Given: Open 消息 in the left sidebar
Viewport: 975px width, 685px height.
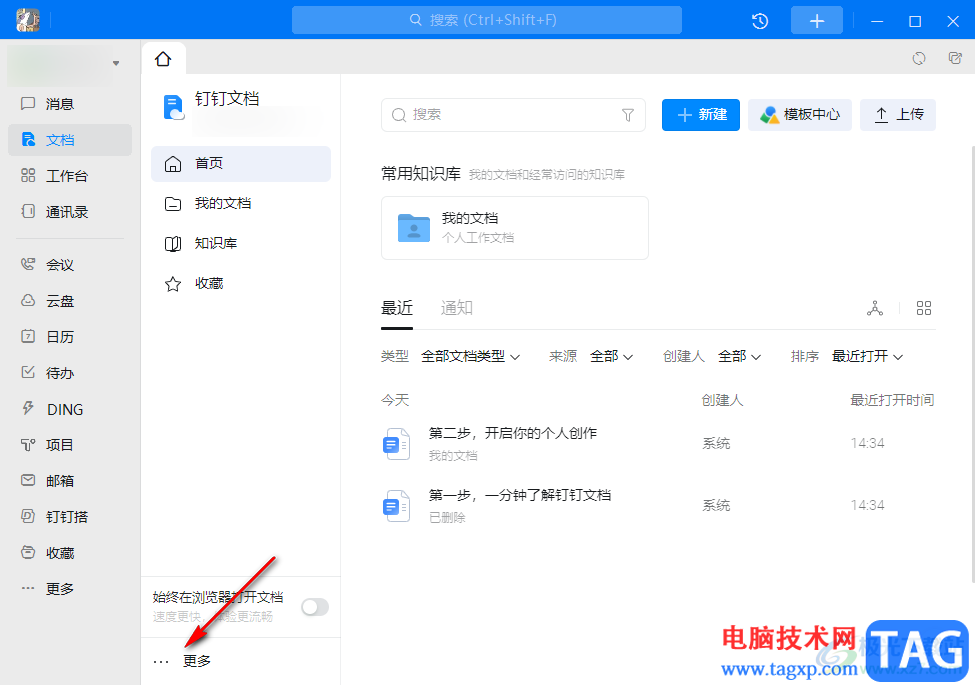Looking at the screenshot, I should pyautogui.click(x=70, y=104).
